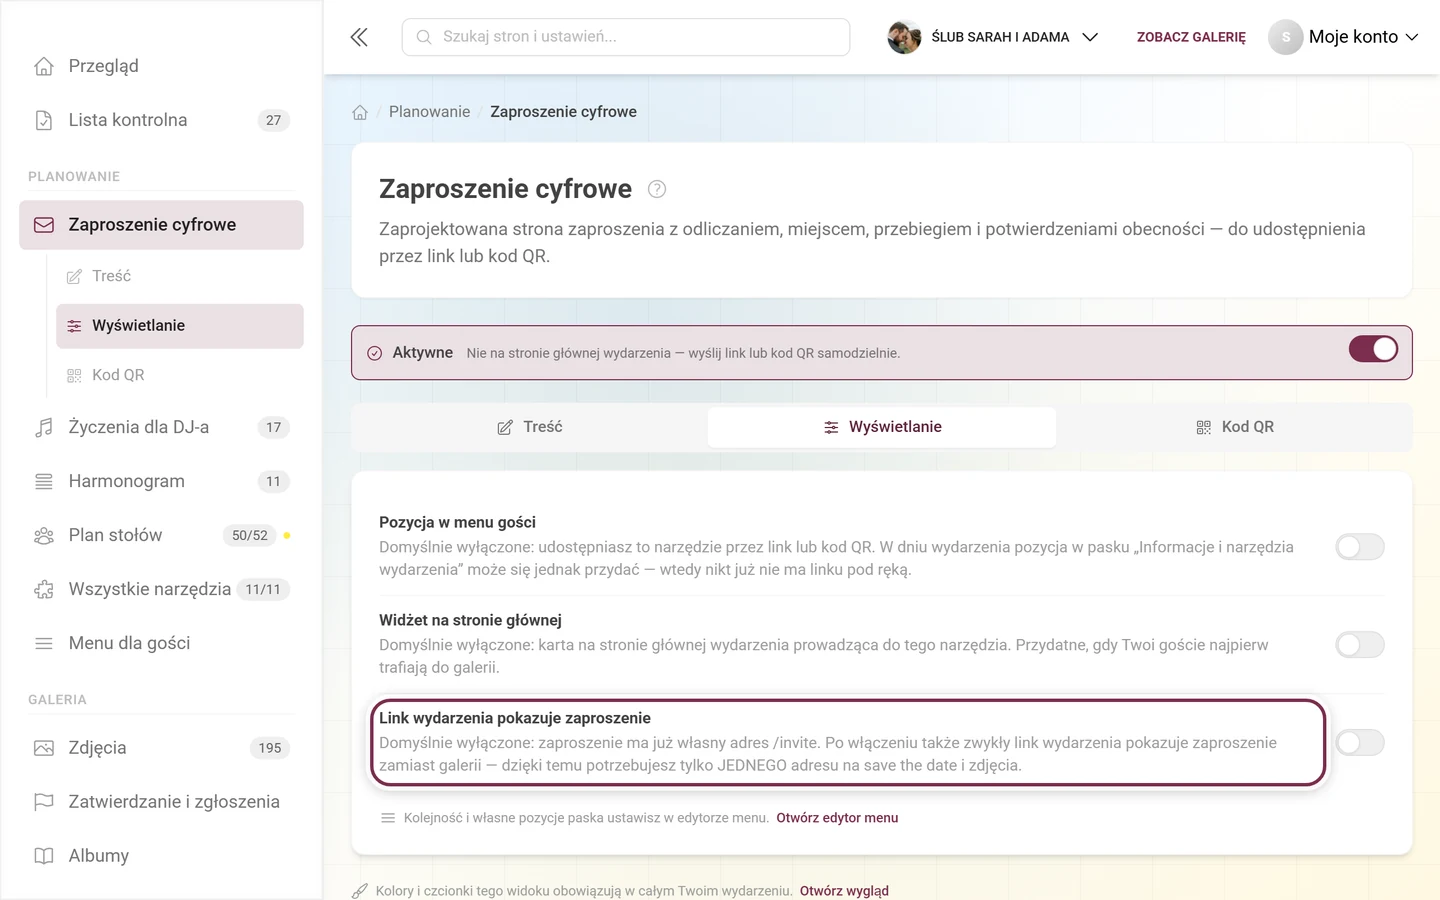
Task: Click the Plan stołów people icon
Action: (x=44, y=535)
